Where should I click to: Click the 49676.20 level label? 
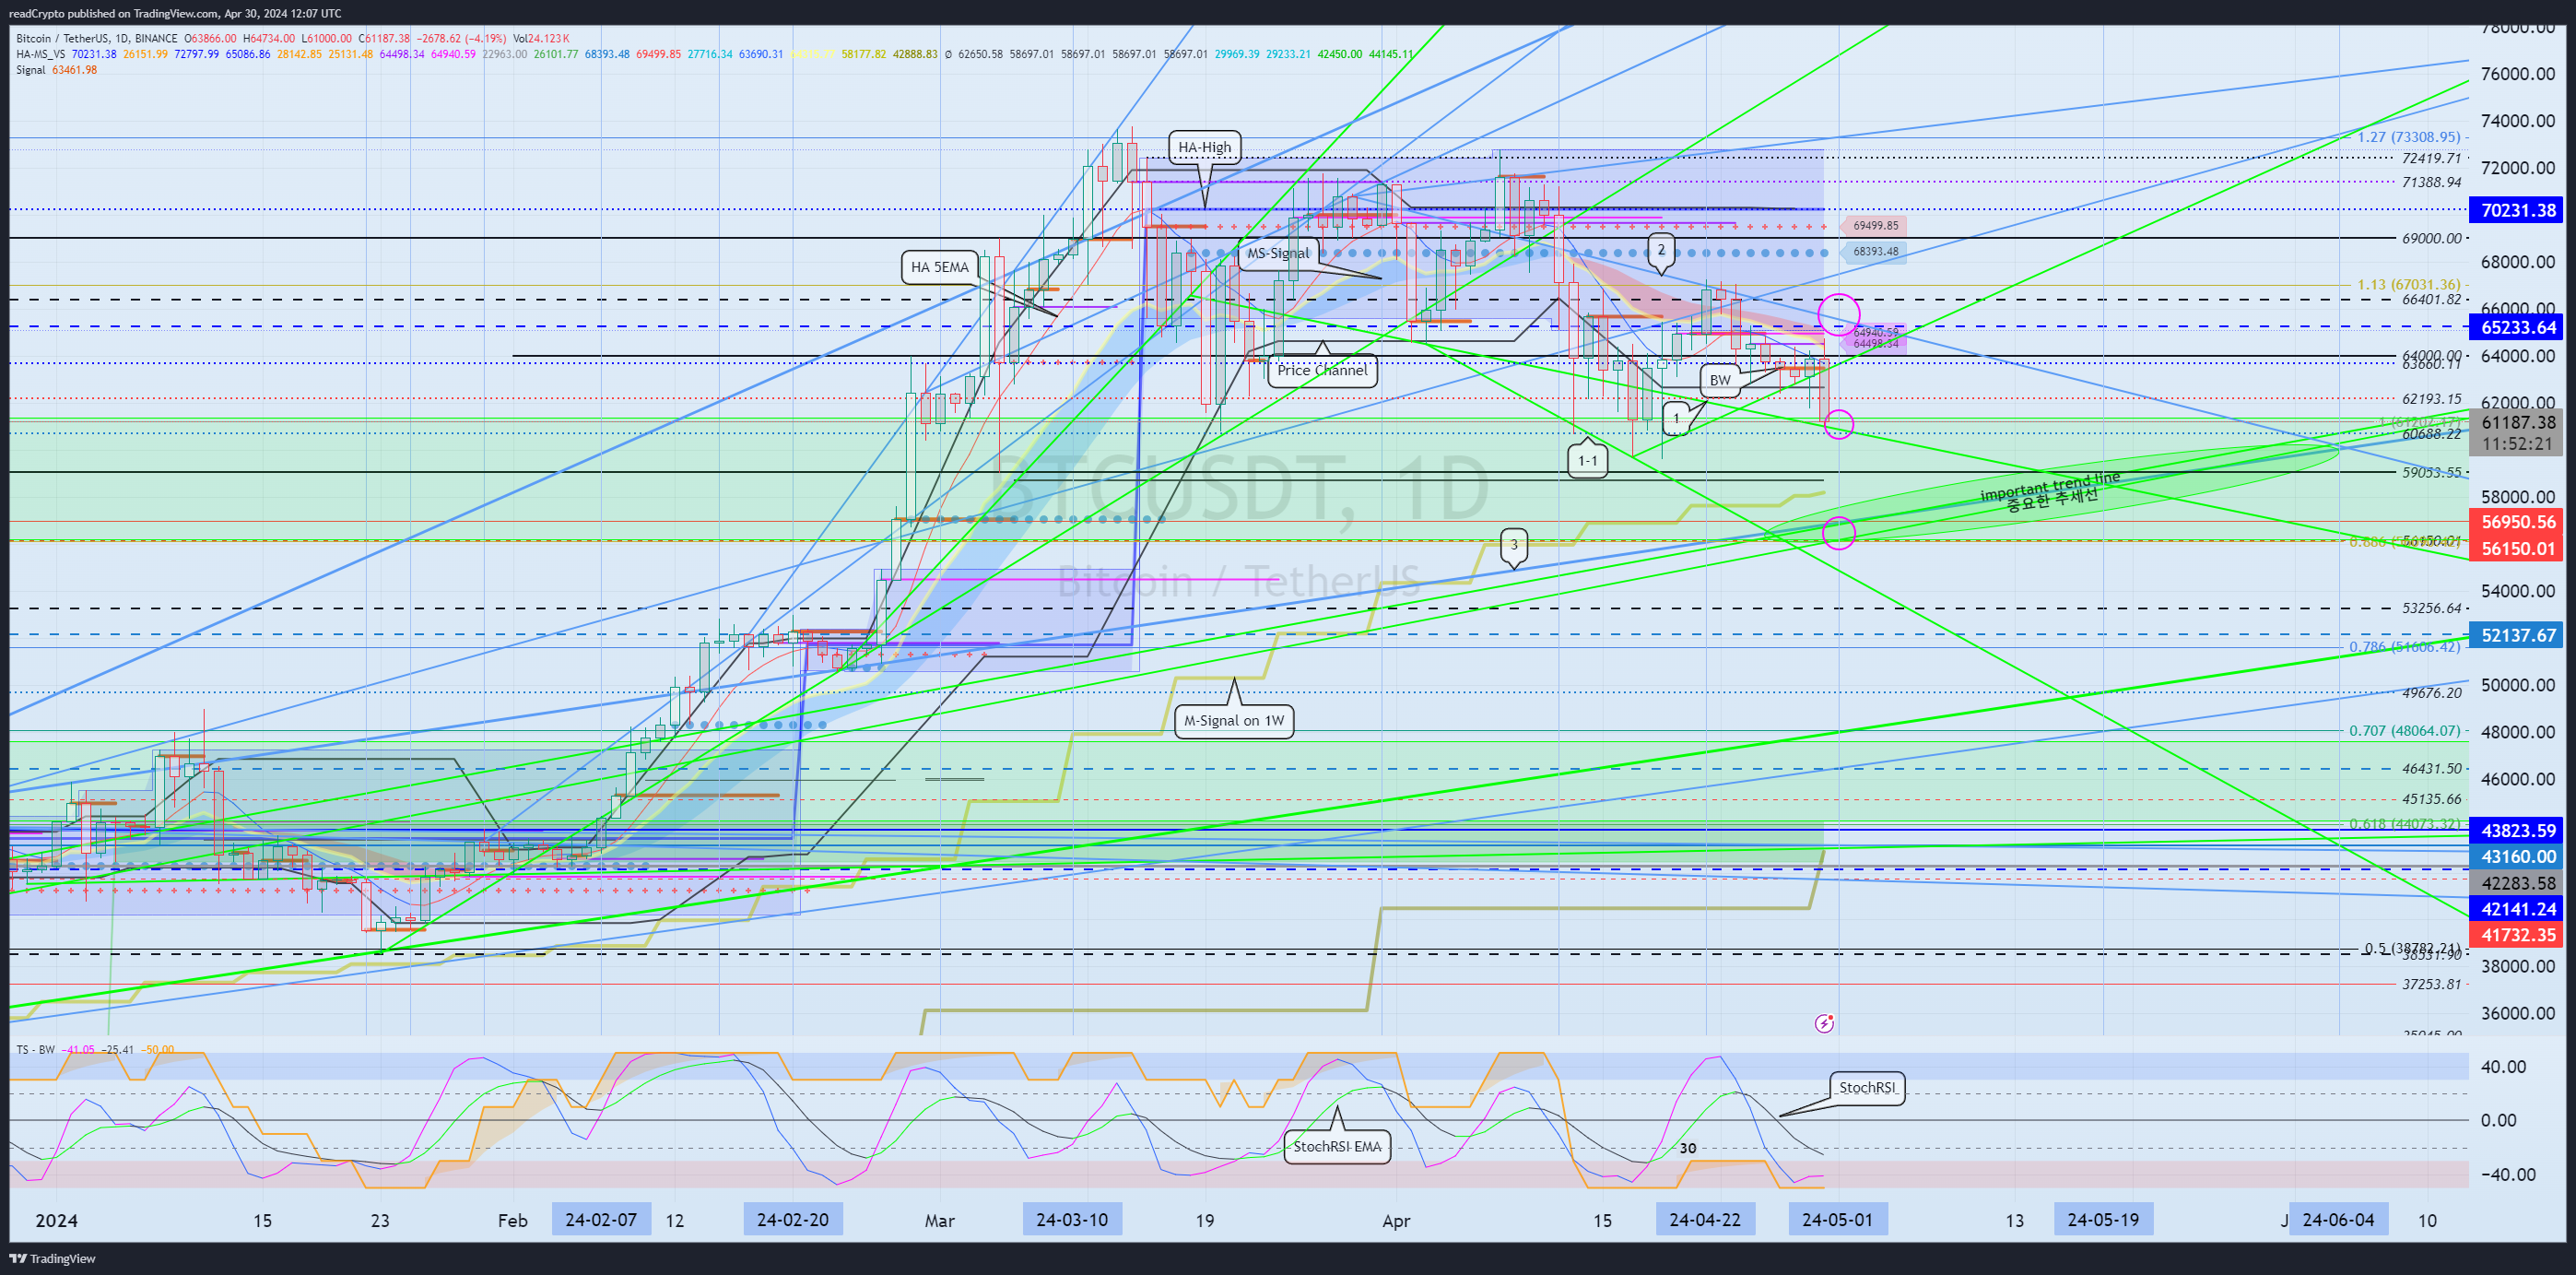point(2431,693)
